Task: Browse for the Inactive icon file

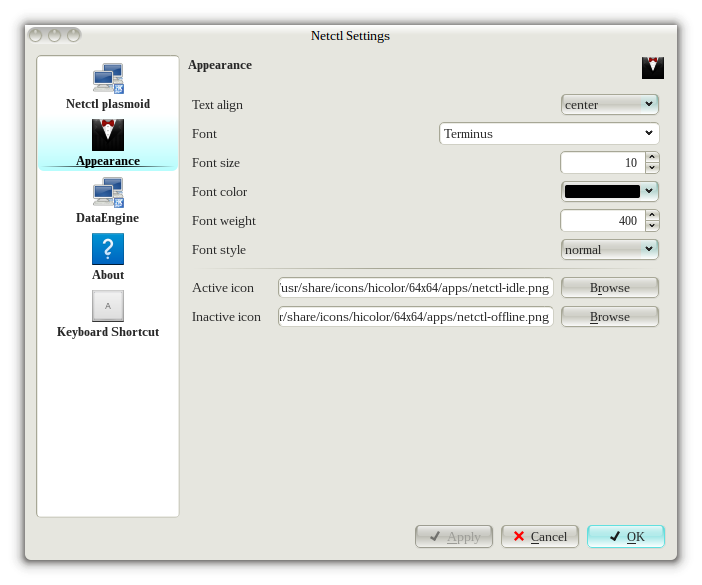Action: [x=609, y=317]
